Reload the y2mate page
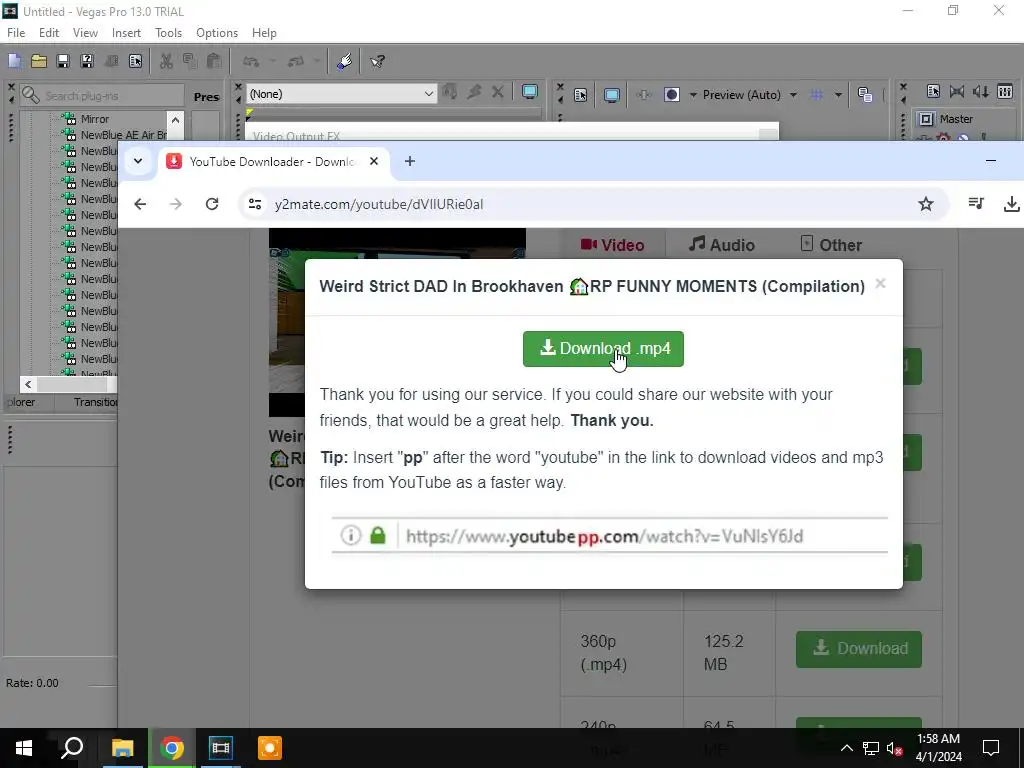The width and height of the screenshot is (1024, 768). click(212, 204)
